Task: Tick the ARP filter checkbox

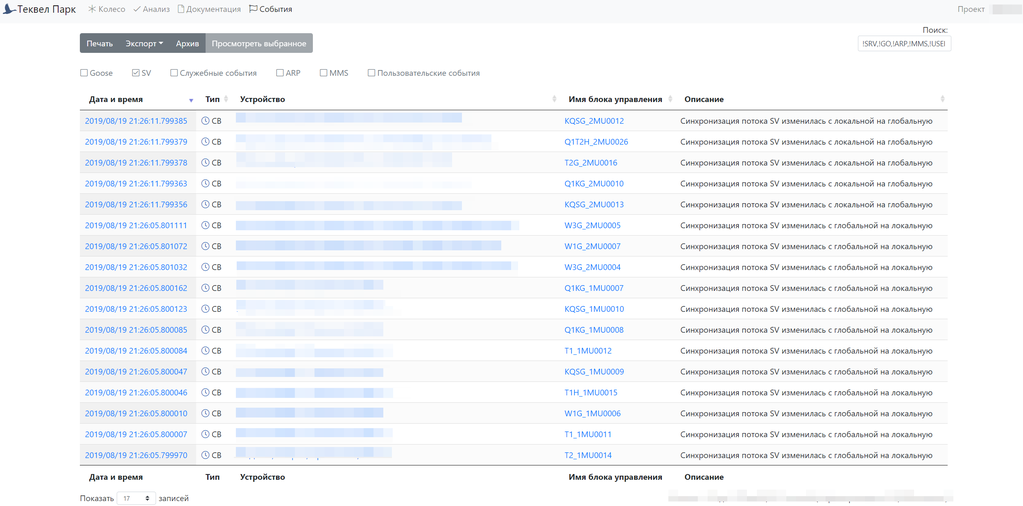Action: [x=280, y=73]
